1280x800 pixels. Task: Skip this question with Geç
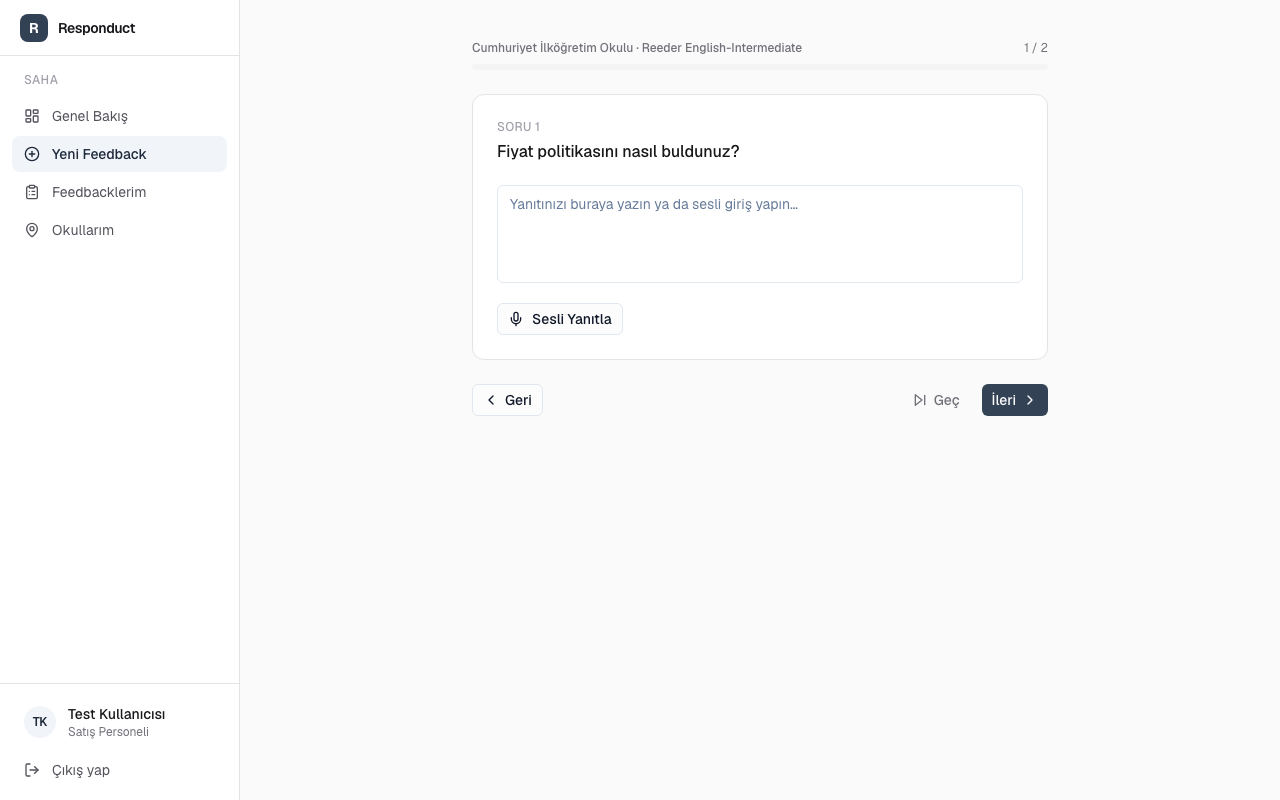coord(936,400)
